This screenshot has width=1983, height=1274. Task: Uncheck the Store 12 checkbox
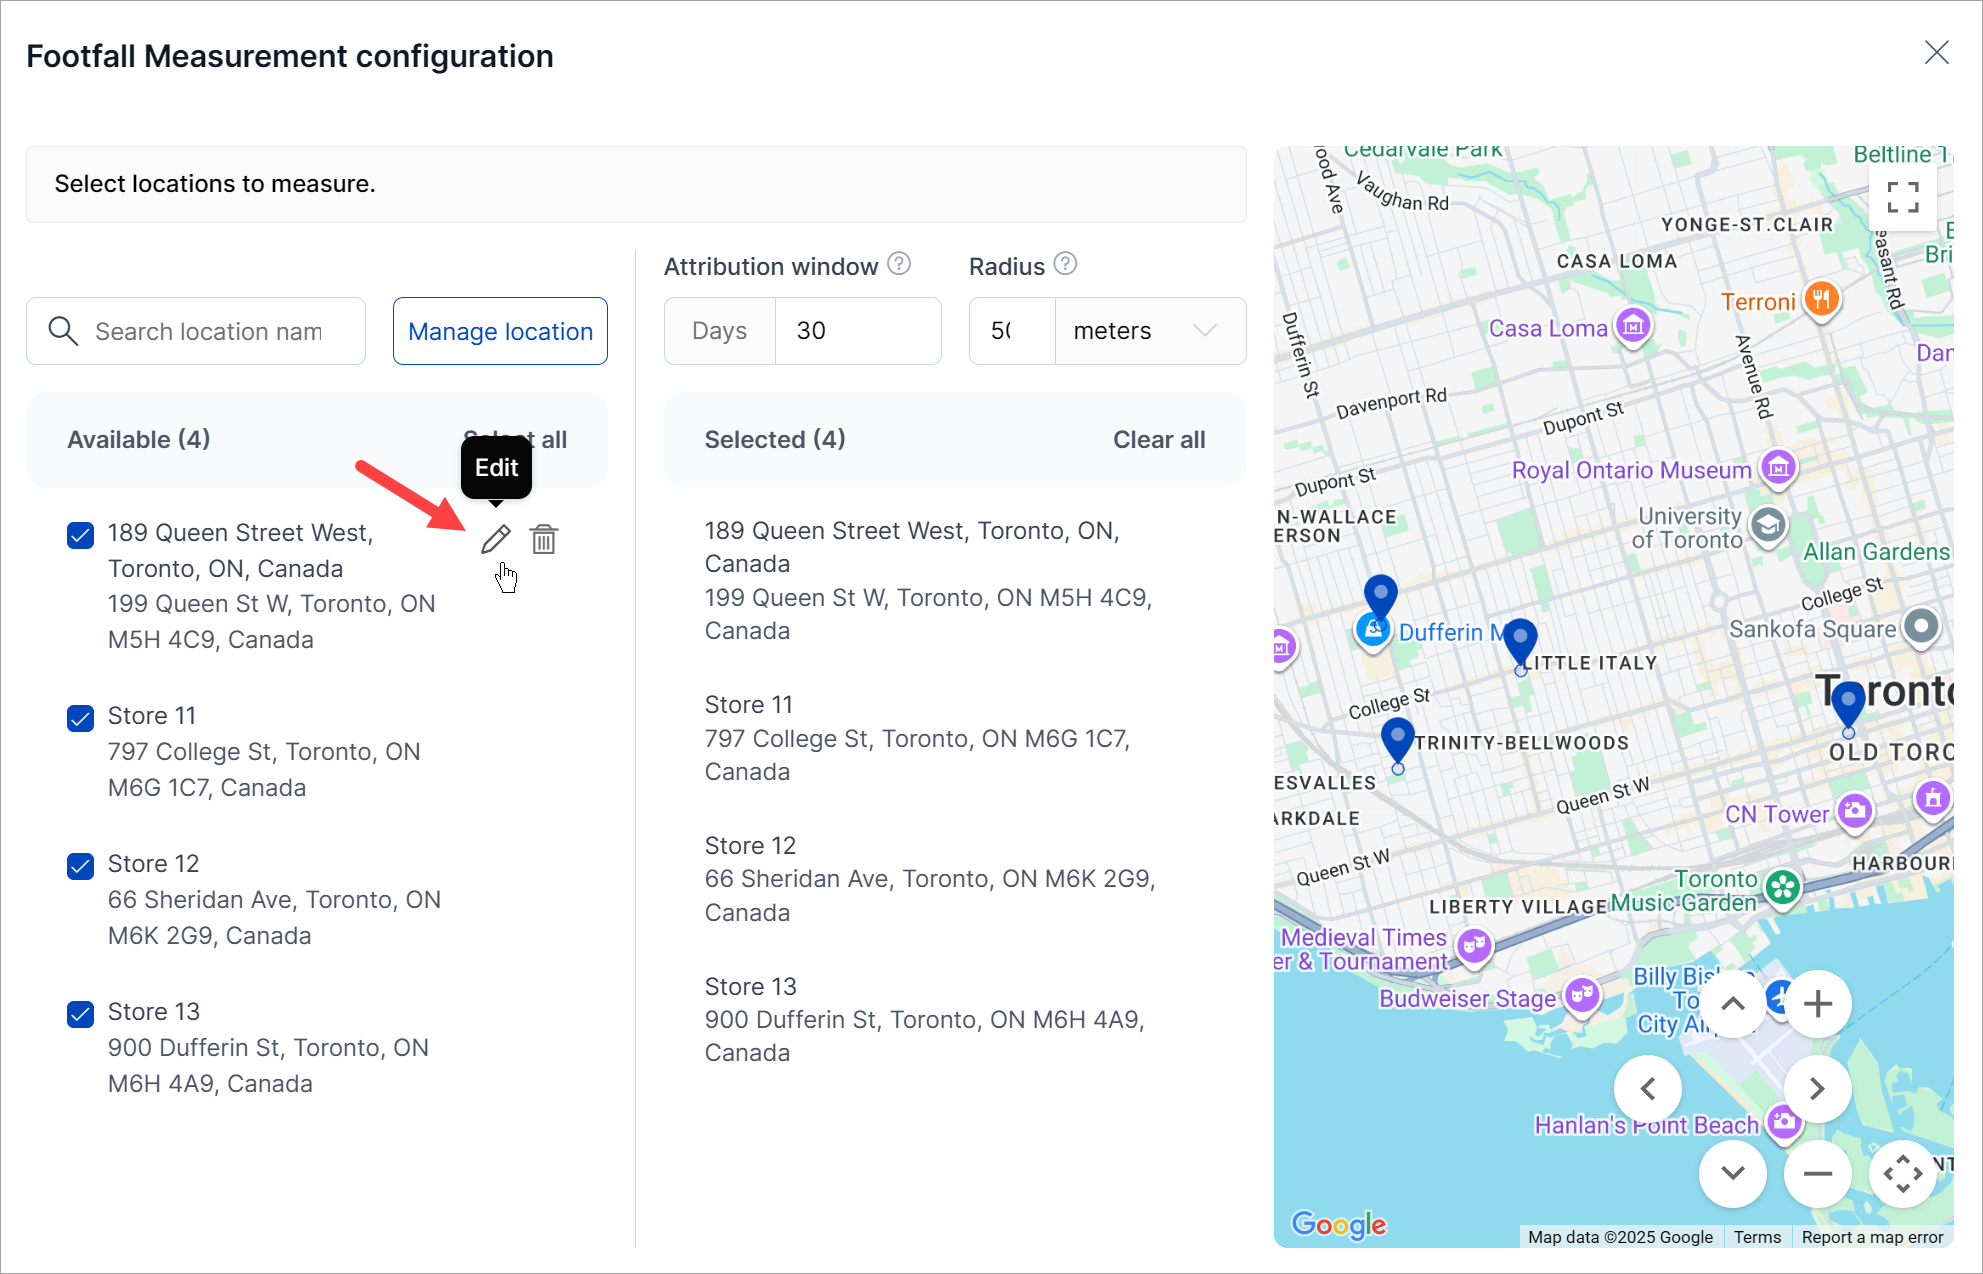(80, 866)
